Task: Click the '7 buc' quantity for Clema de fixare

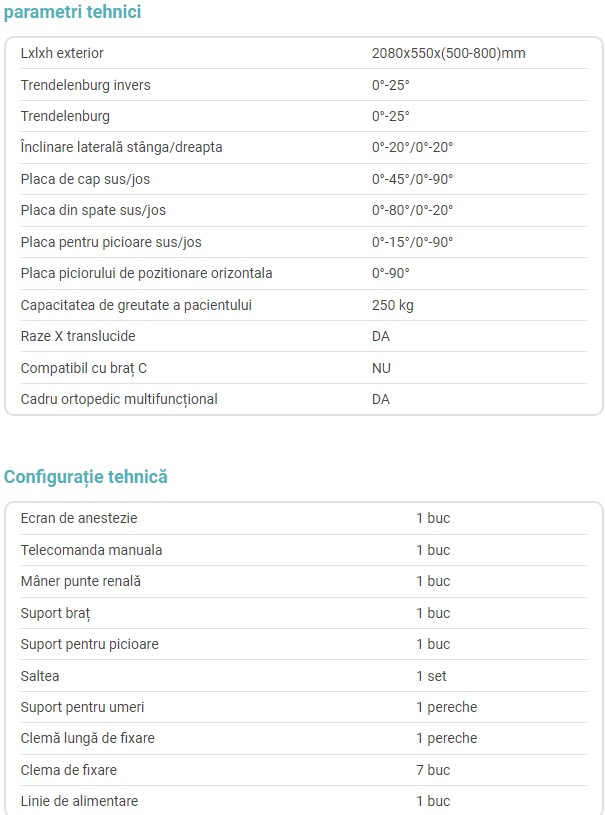Action: [432, 770]
